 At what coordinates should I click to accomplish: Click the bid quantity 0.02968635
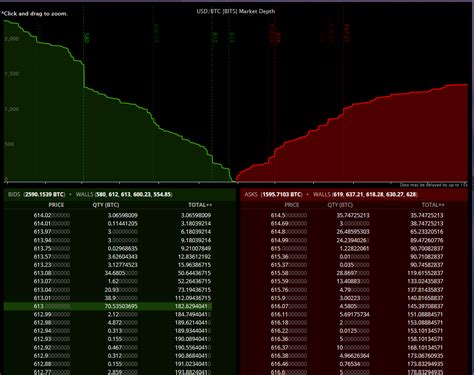click(x=122, y=248)
